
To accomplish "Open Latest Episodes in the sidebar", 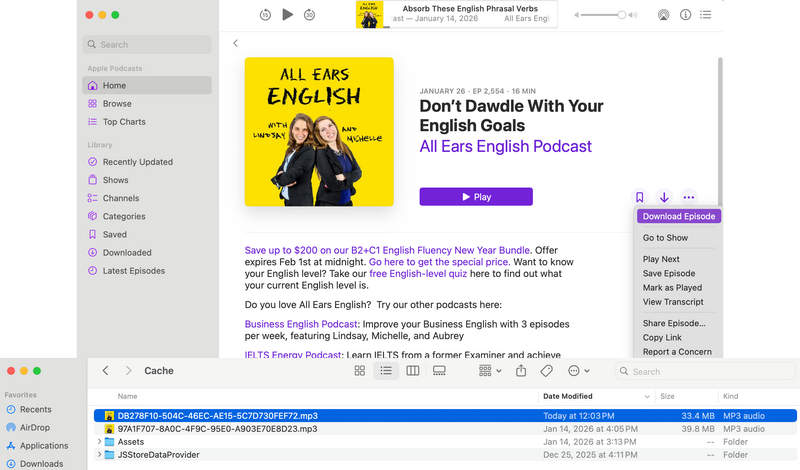I will (147, 270).
